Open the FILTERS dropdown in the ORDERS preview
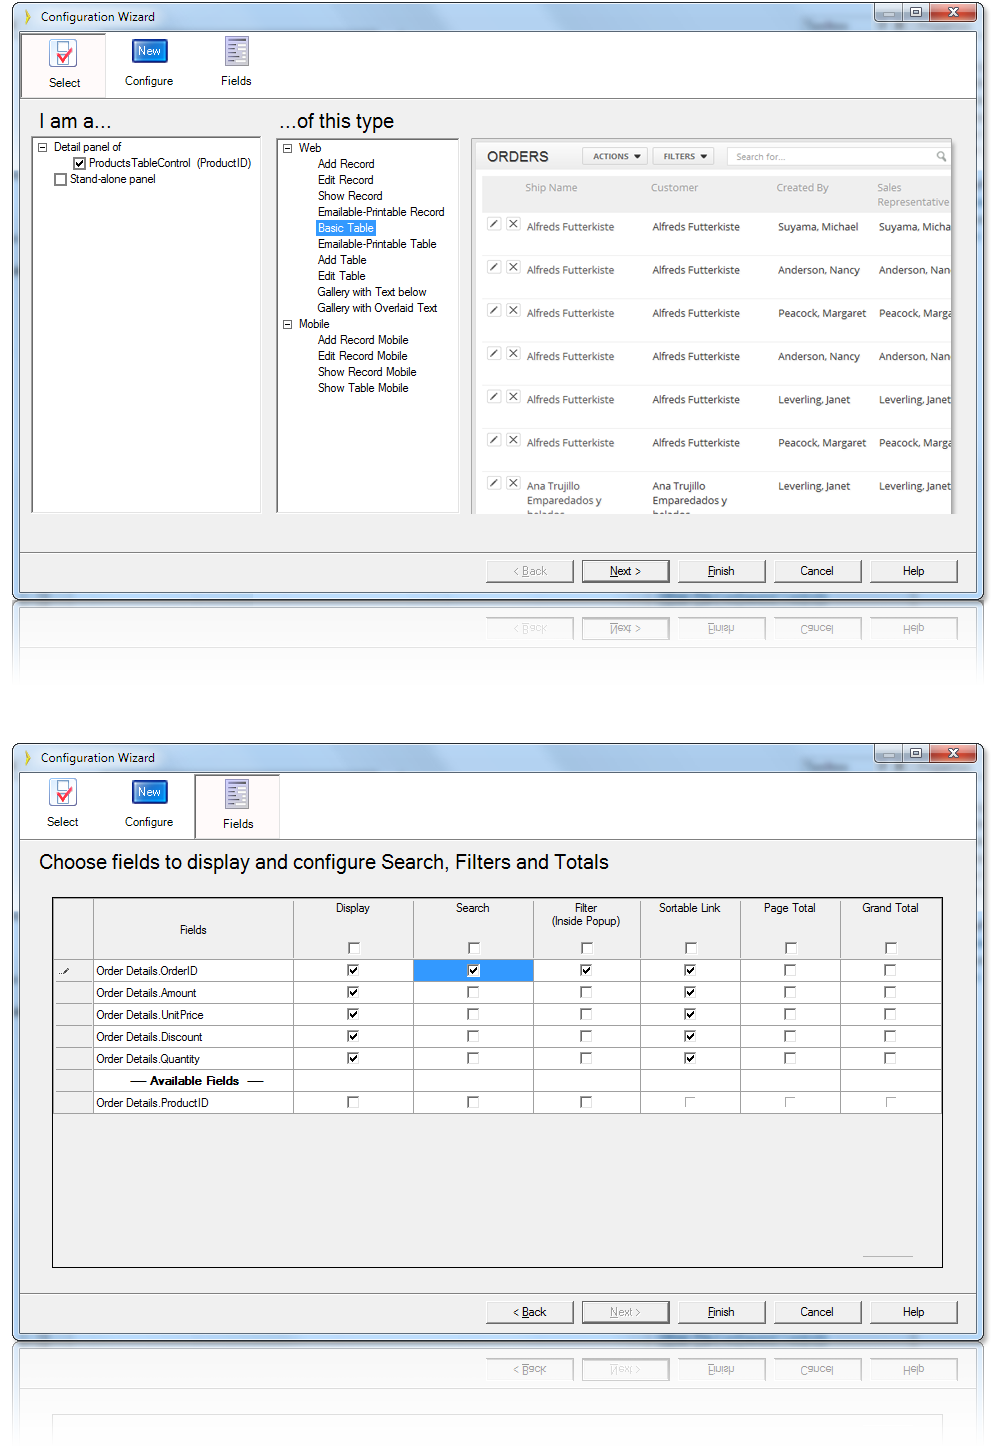 [682, 156]
